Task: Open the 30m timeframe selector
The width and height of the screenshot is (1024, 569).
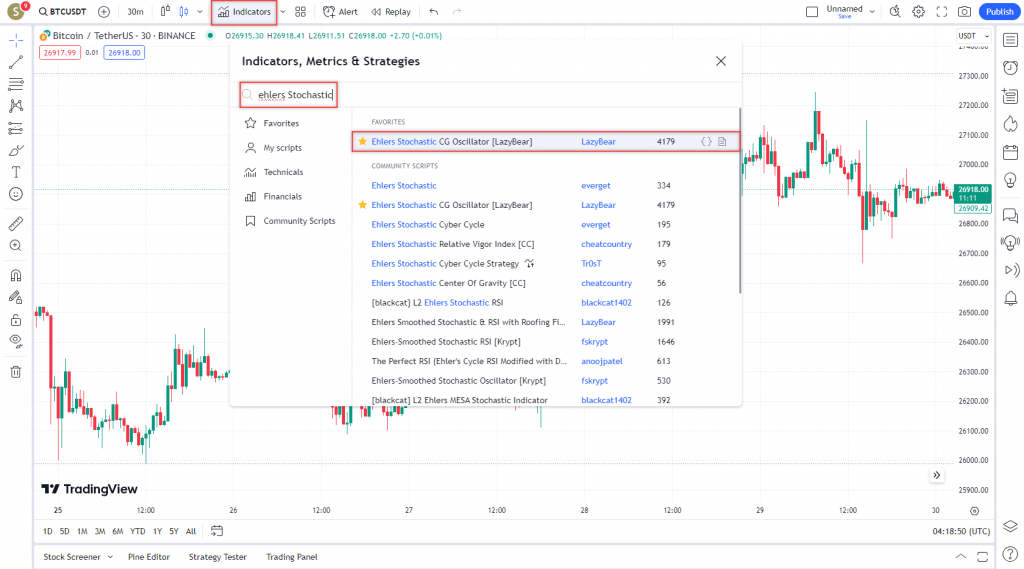Action: point(135,12)
